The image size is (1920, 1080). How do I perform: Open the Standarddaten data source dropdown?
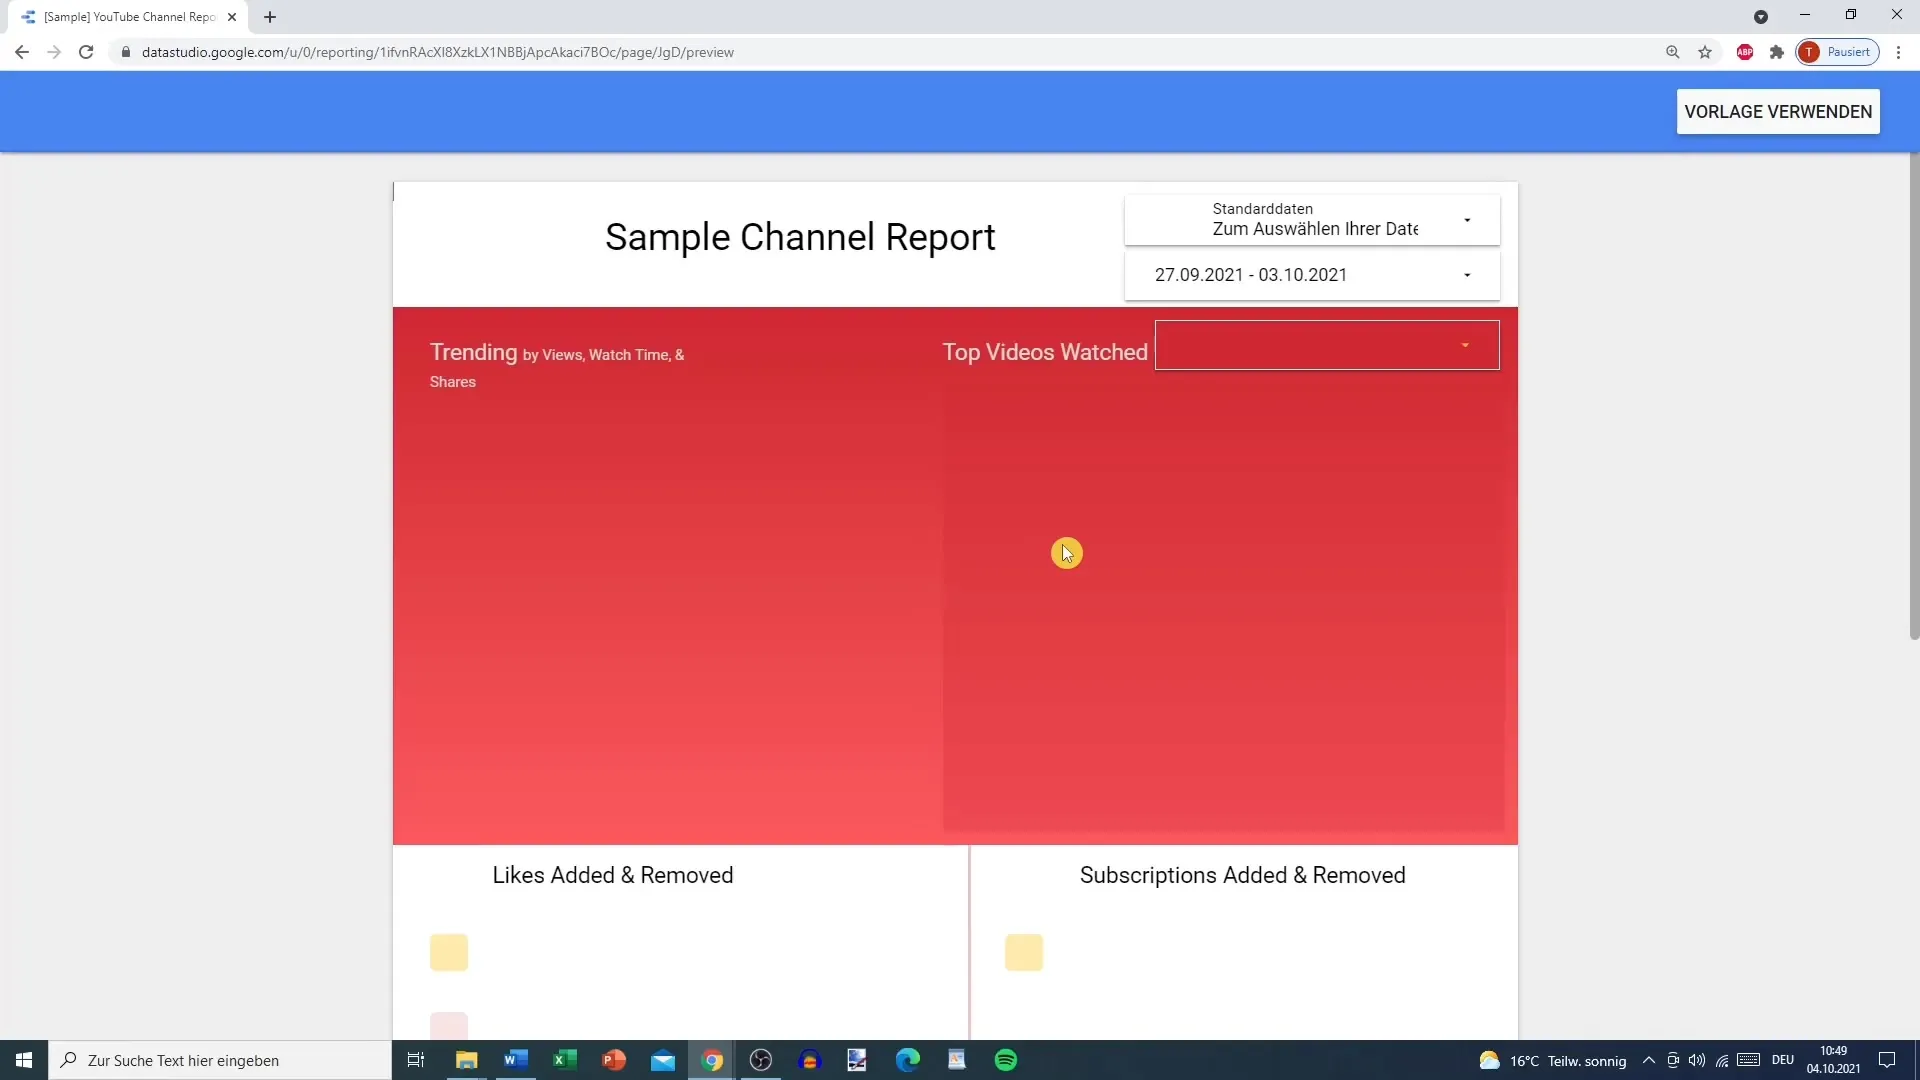point(1312,220)
